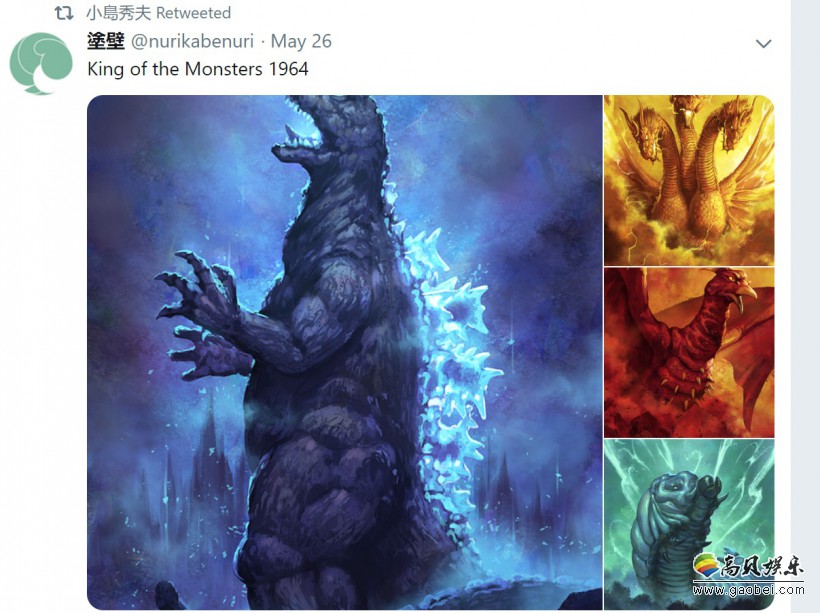
Task: Click the Retweeted label text
Action: pyautogui.click(x=193, y=13)
